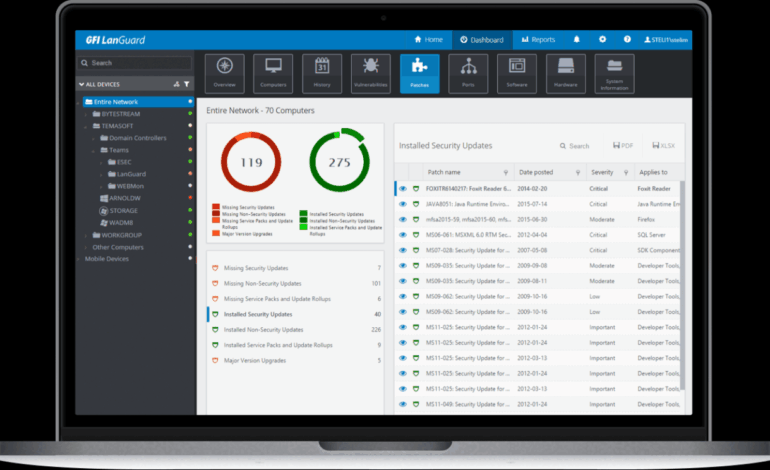Click the green Installed Security Updates legend swatch
Viewport: 770px width, 470px height.
[303, 214]
